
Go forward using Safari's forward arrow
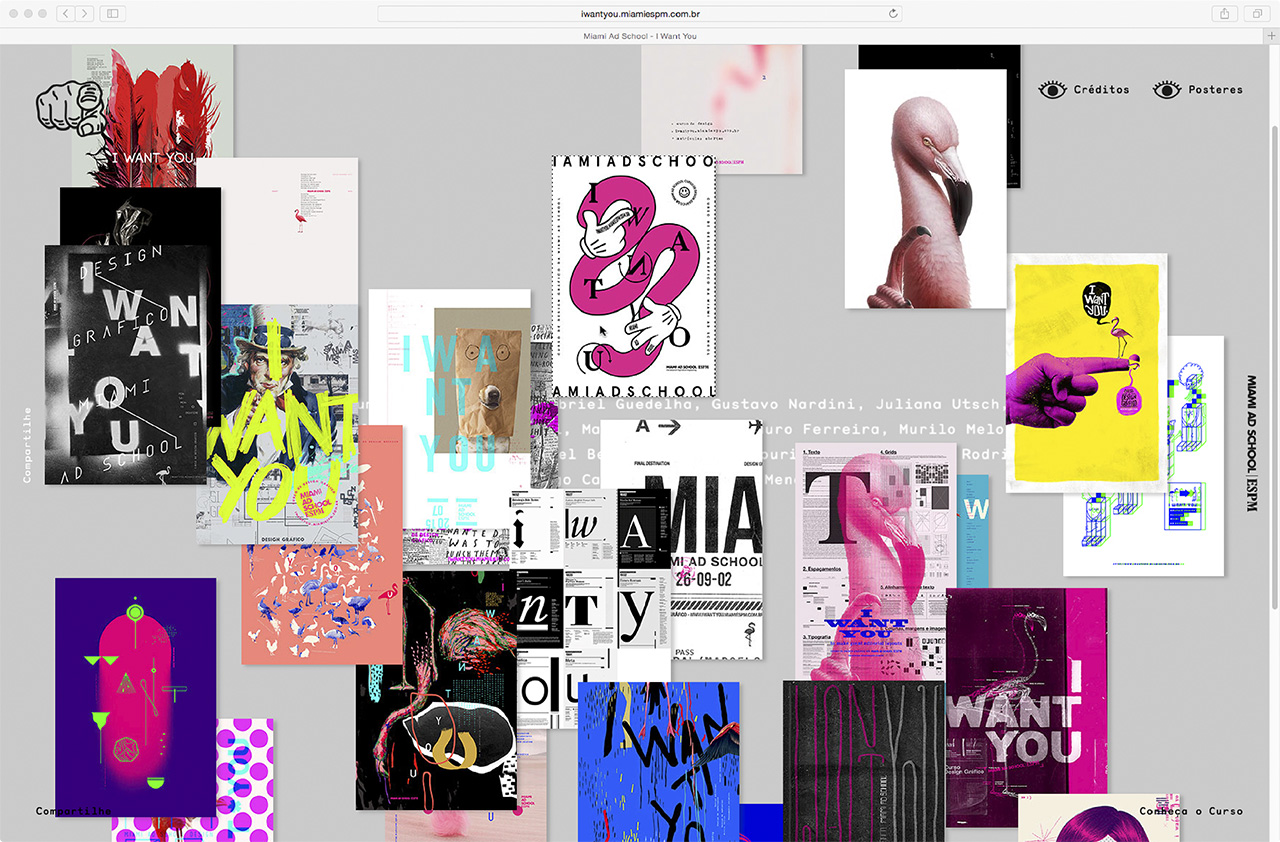[x=84, y=14]
